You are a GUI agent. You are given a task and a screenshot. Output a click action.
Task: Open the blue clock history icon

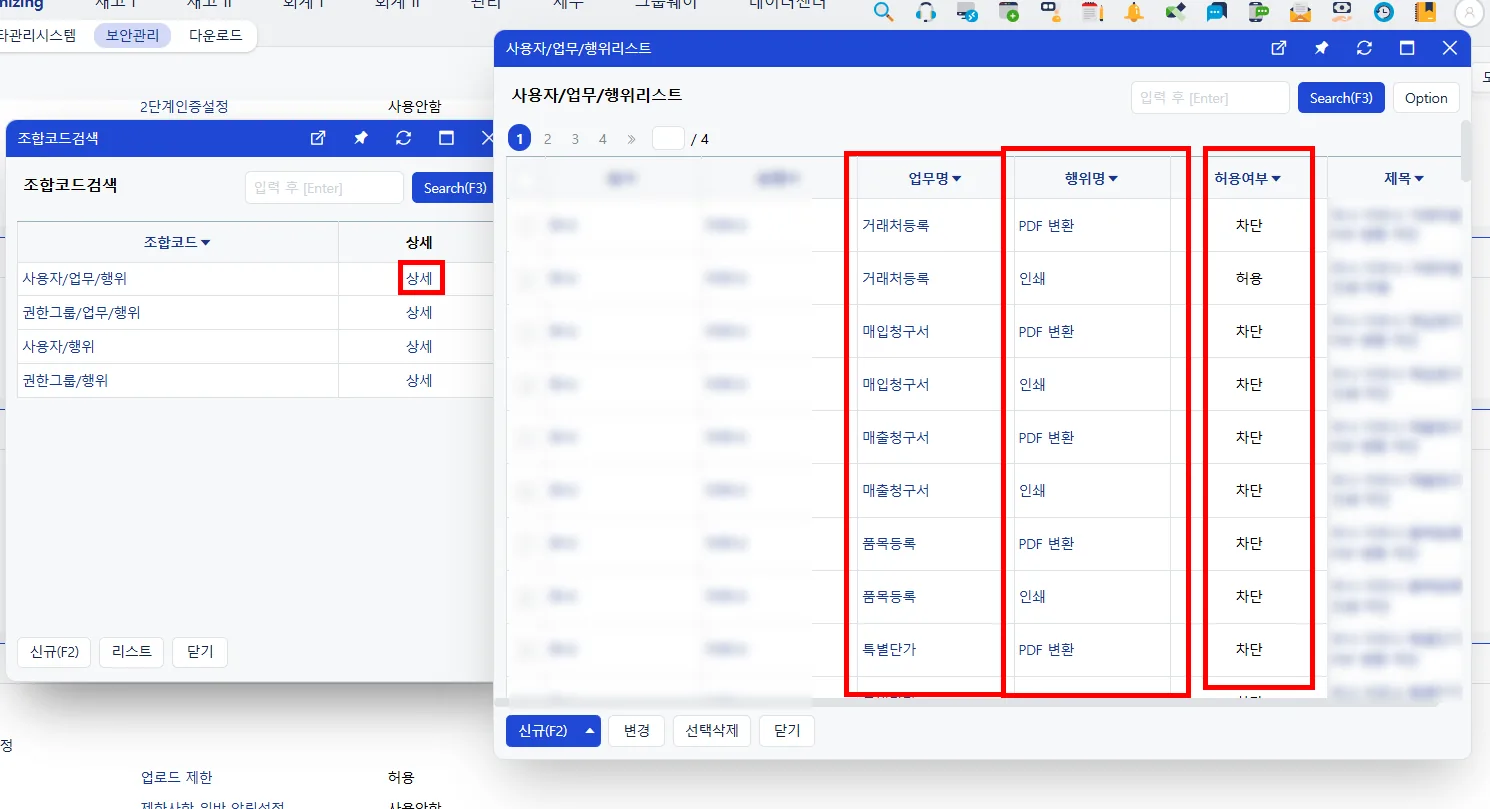1384,12
